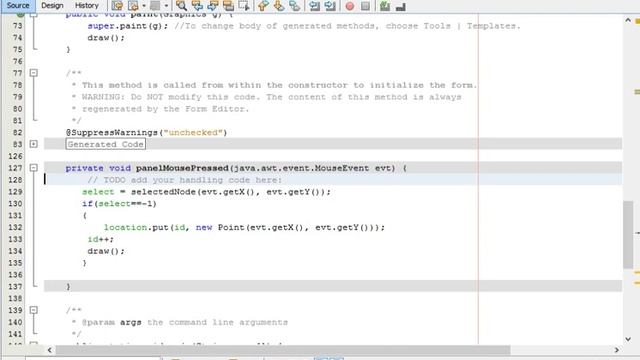Toggle Highlight Search in toolbar
This screenshot has height=360, width=640.
(x=228, y=6)
